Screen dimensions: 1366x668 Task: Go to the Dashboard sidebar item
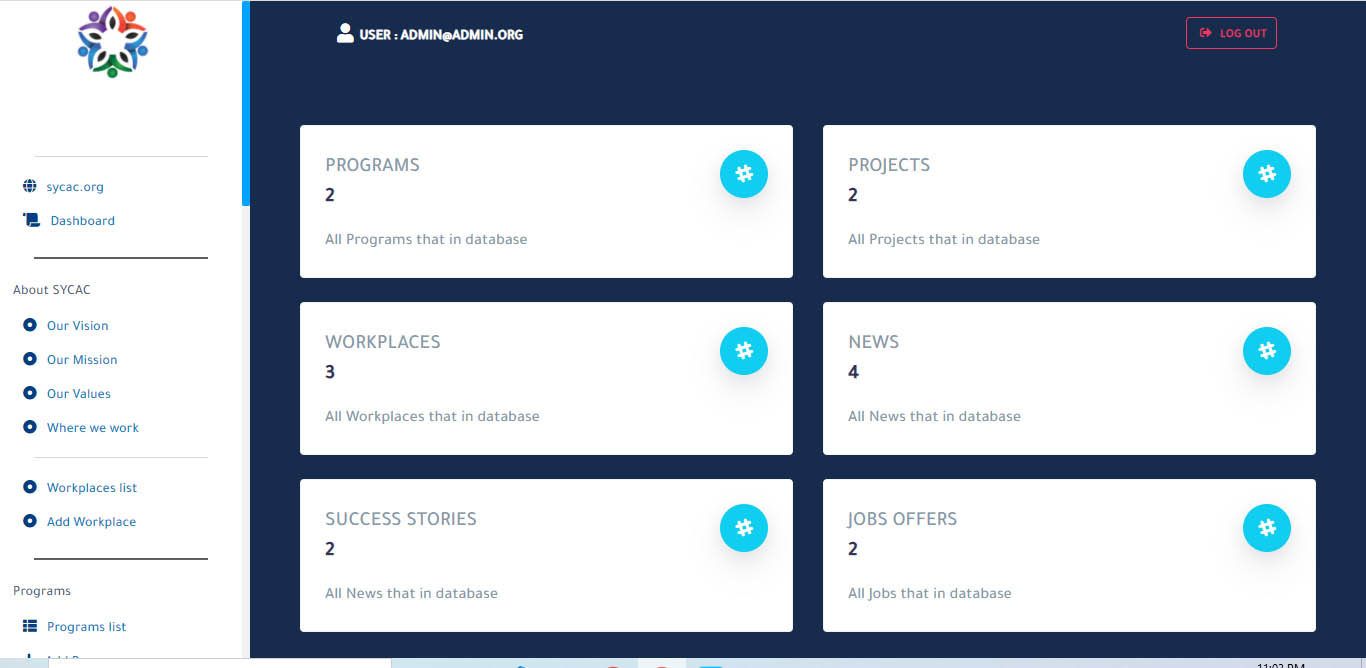[82, 221]
